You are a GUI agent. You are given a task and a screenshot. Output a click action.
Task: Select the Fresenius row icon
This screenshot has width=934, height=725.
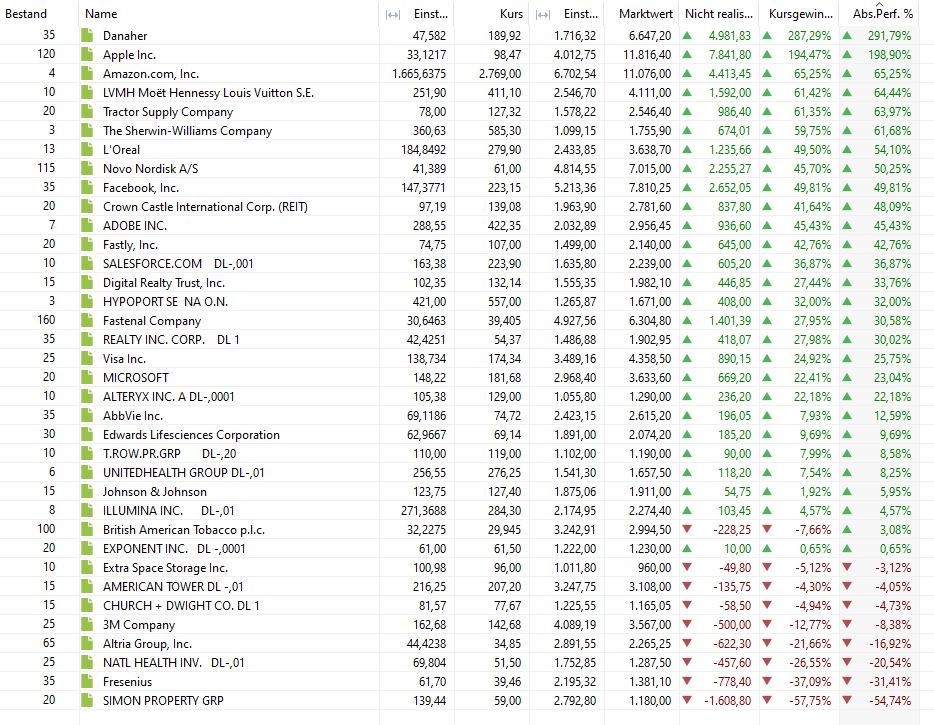point(87,682)
